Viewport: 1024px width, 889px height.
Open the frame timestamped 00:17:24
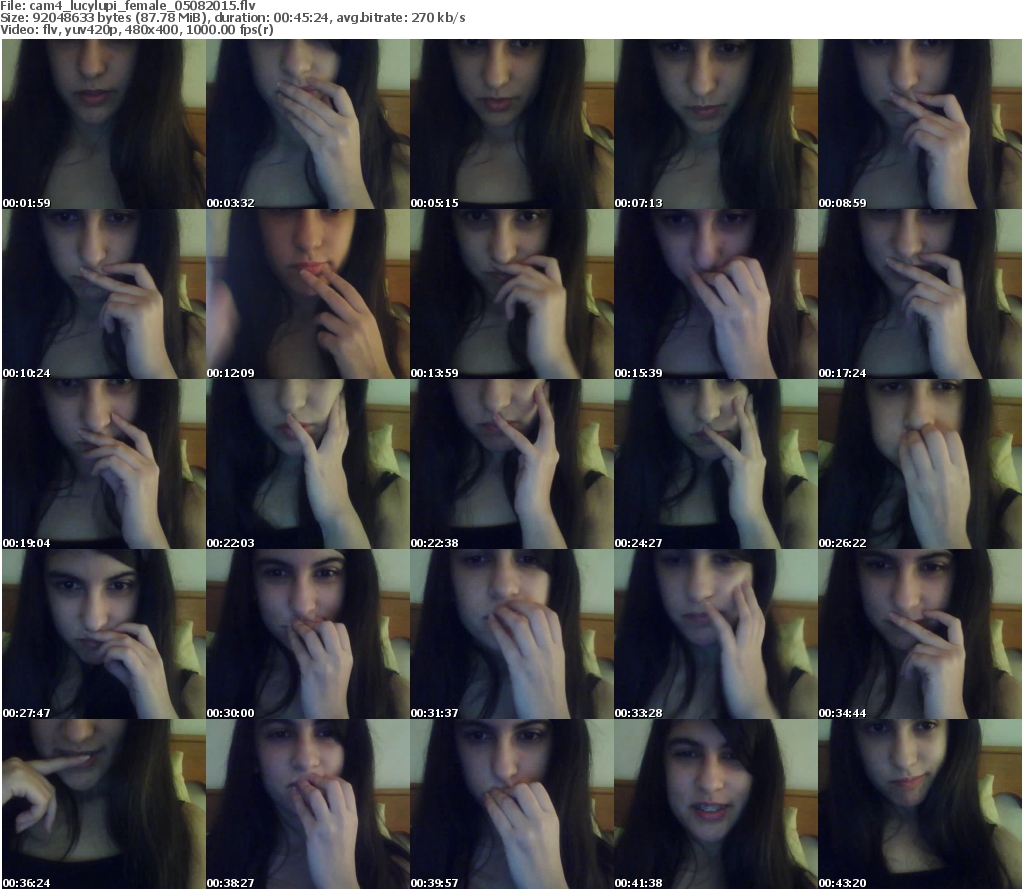920,294
